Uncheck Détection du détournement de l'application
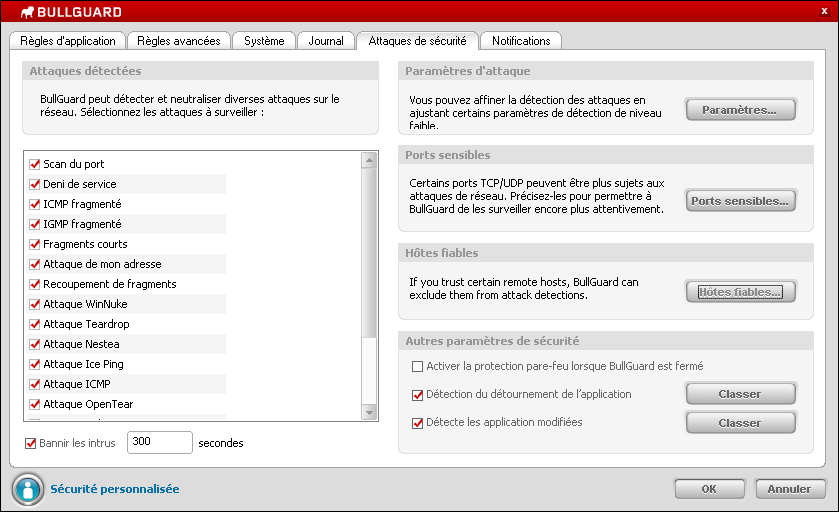This screenshot has width=839, height=512. pyautogui.click(x=417, y=395)
